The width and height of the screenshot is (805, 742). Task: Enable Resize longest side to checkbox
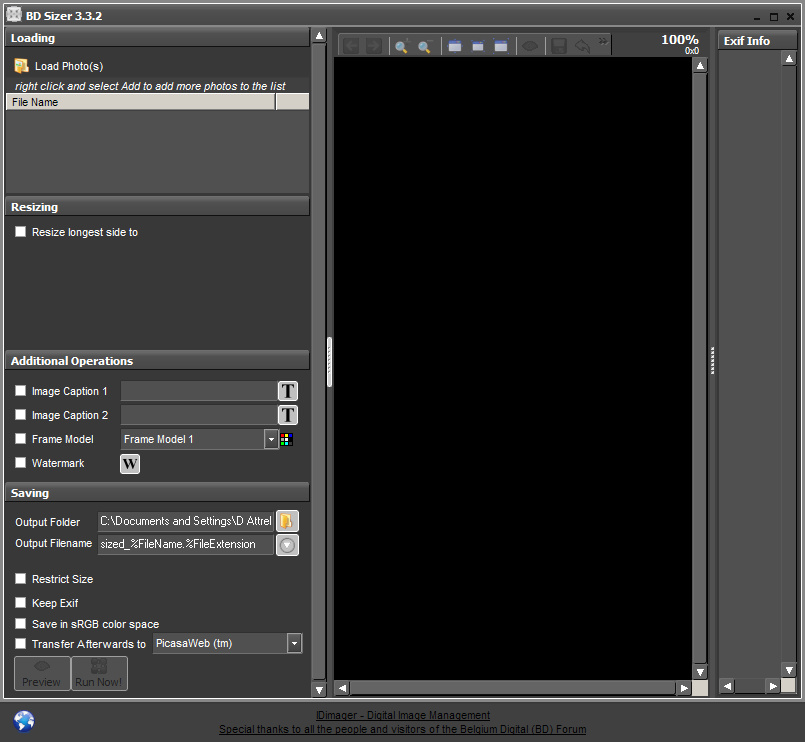(21, 232)
